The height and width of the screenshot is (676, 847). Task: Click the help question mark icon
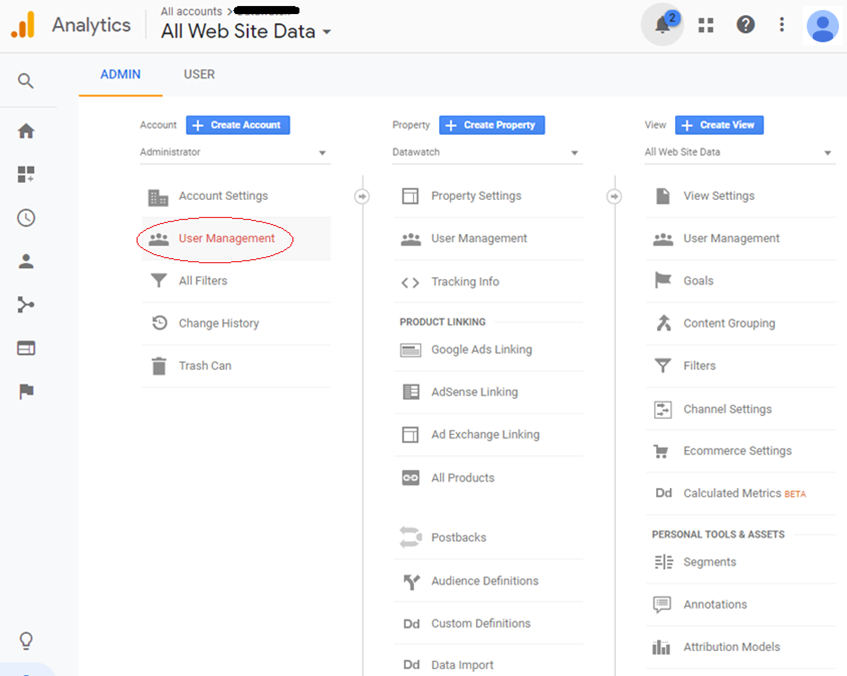coord(745,25)
